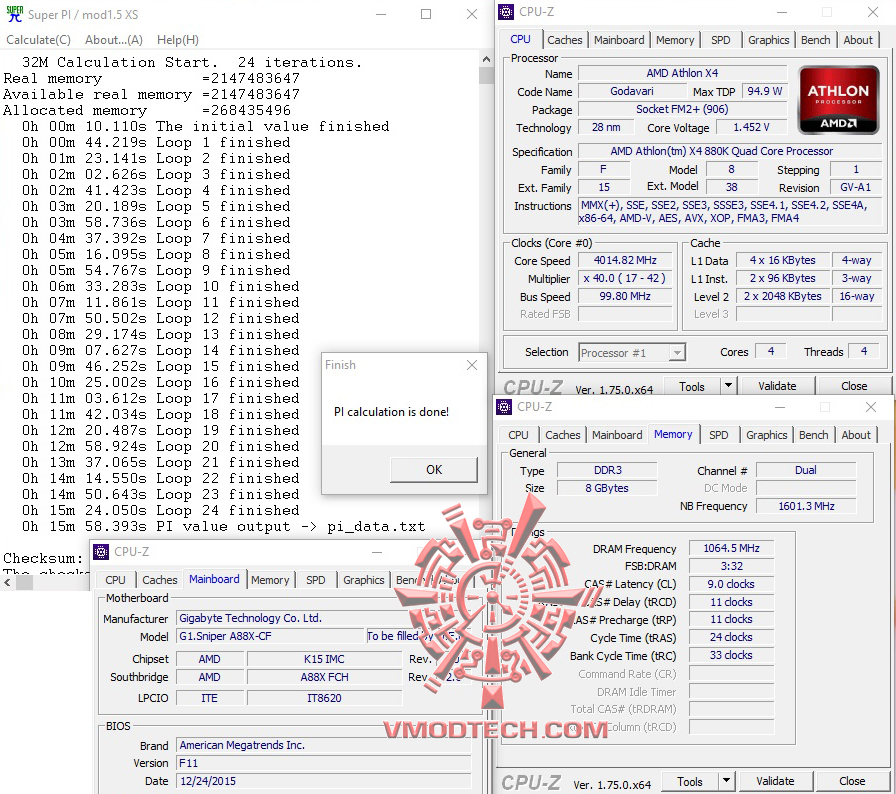Switch to About tab in Memory CPU-Z window
This screenshot has height=794, width=896.
[856, 435]
